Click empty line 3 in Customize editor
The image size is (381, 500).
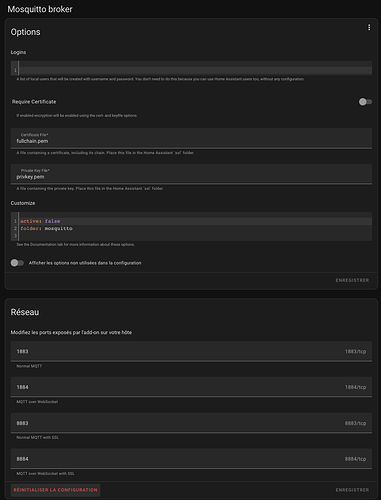pos(195,236)
